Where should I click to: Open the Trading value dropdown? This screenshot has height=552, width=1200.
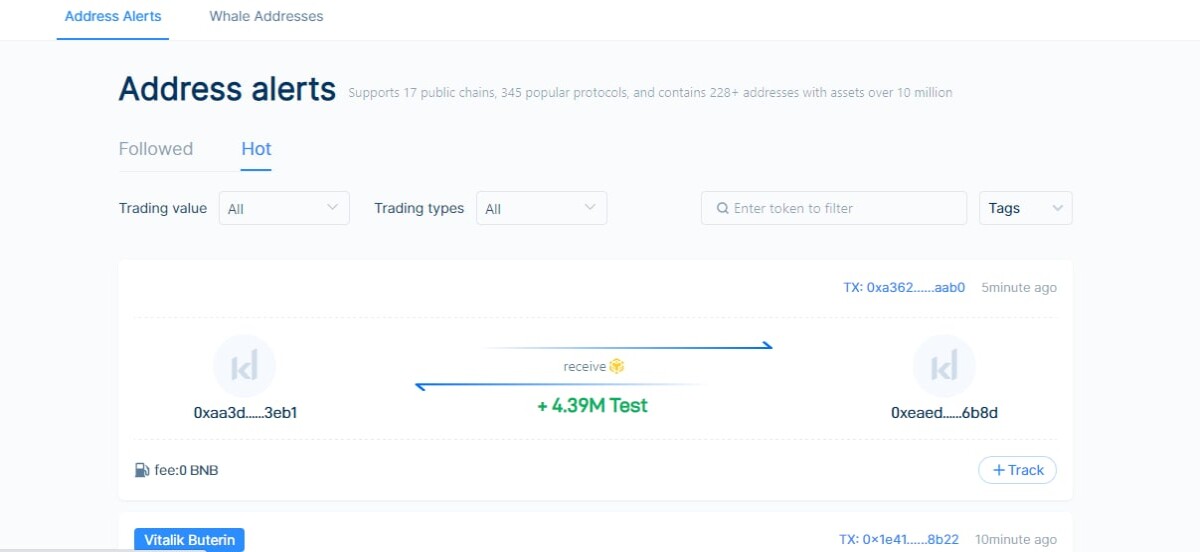284,208
